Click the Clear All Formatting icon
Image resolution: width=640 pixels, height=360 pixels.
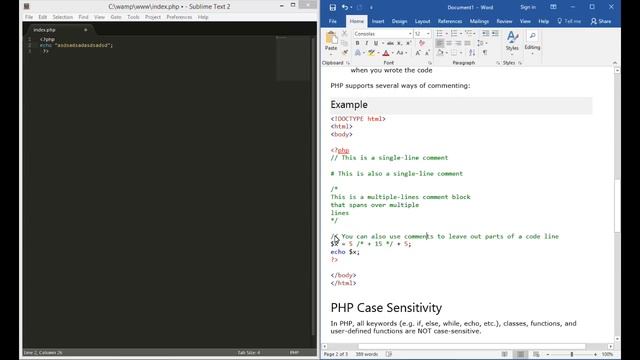422,43
